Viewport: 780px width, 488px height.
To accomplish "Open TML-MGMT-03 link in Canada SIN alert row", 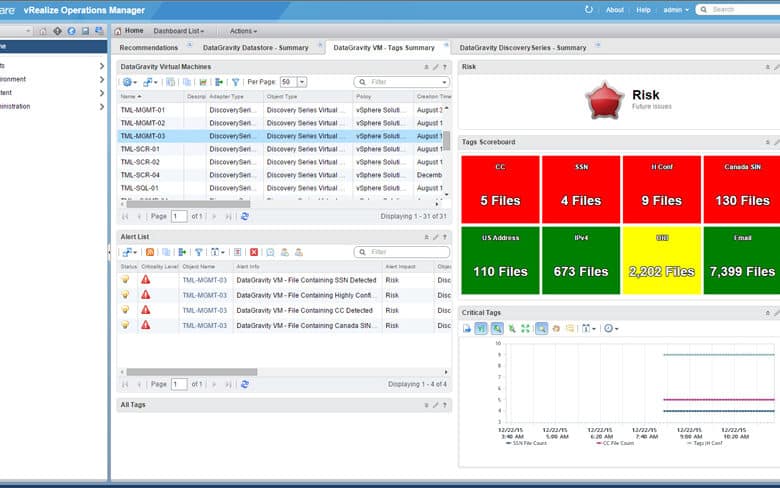I will pos(204,325).
